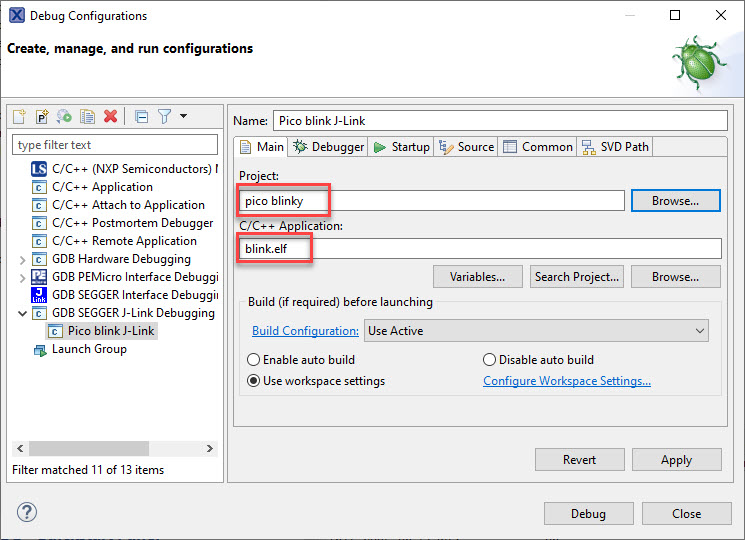Select Disable auto build radio button
Viewport: 745px width, 540px height.
click(489, 360)
